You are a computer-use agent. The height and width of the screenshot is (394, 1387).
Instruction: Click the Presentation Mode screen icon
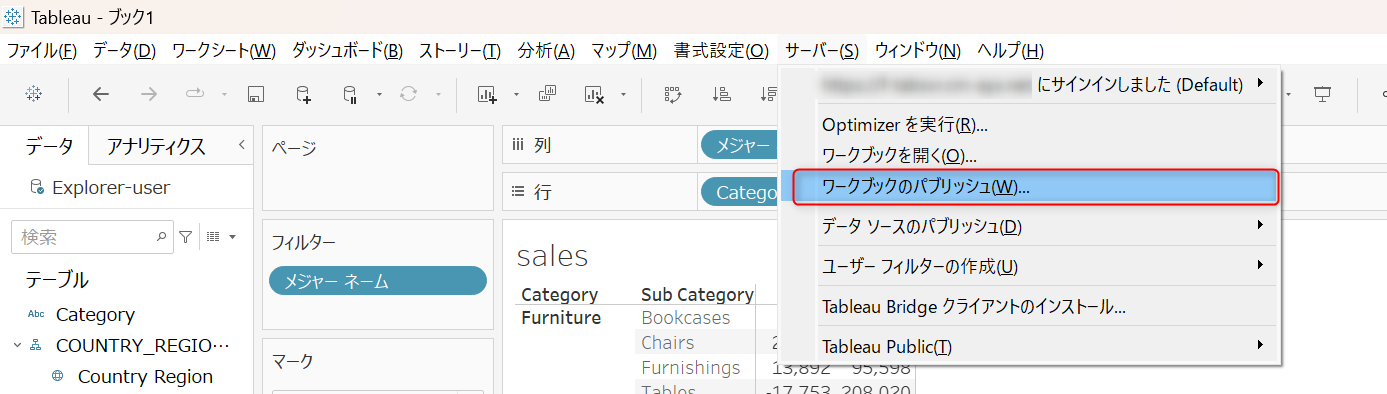click(x=1323, y=94)
